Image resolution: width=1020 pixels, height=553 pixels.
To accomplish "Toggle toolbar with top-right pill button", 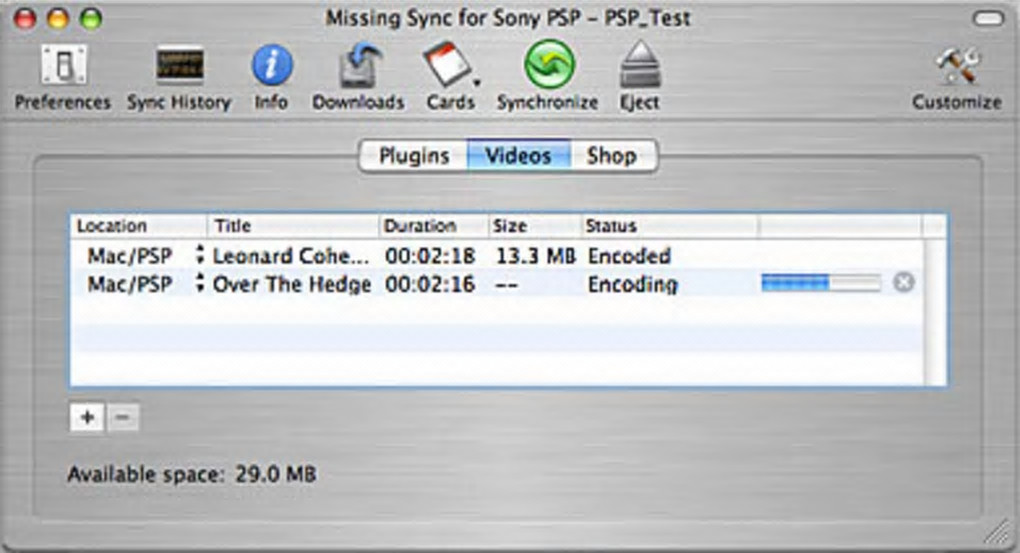I will point(988,18).
